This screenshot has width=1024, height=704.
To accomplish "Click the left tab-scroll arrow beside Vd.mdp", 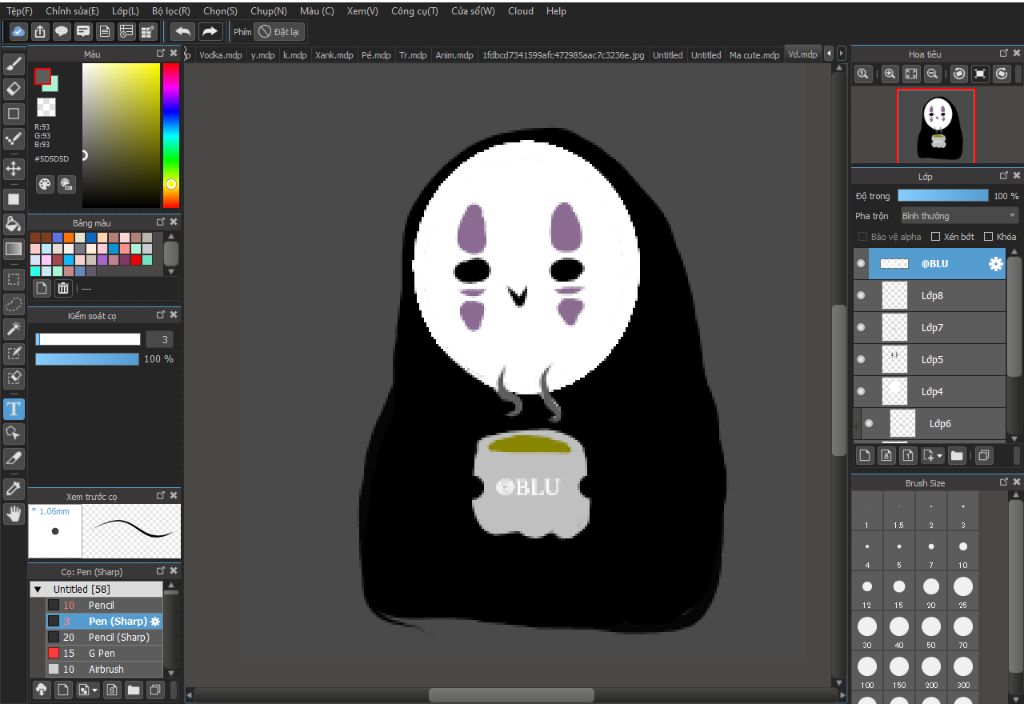I will (x=829, y=54).
